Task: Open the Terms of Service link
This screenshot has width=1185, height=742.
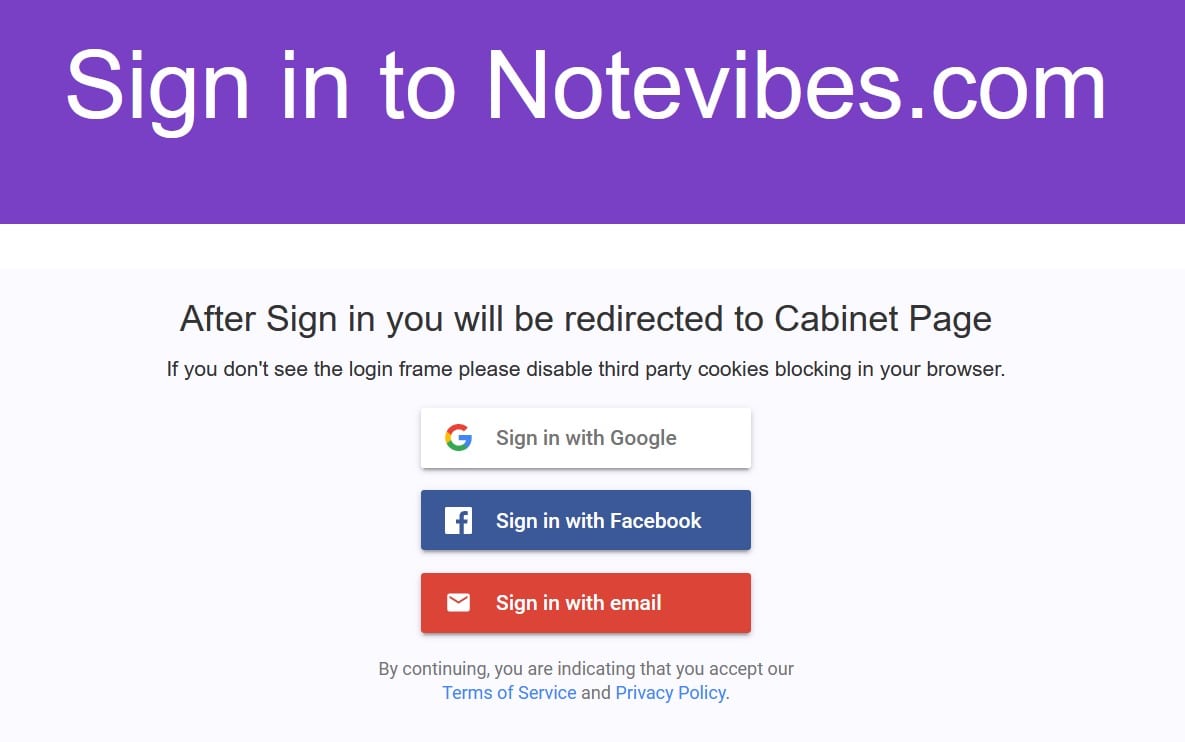Action: pyautogui.click(x=509, y=693)
